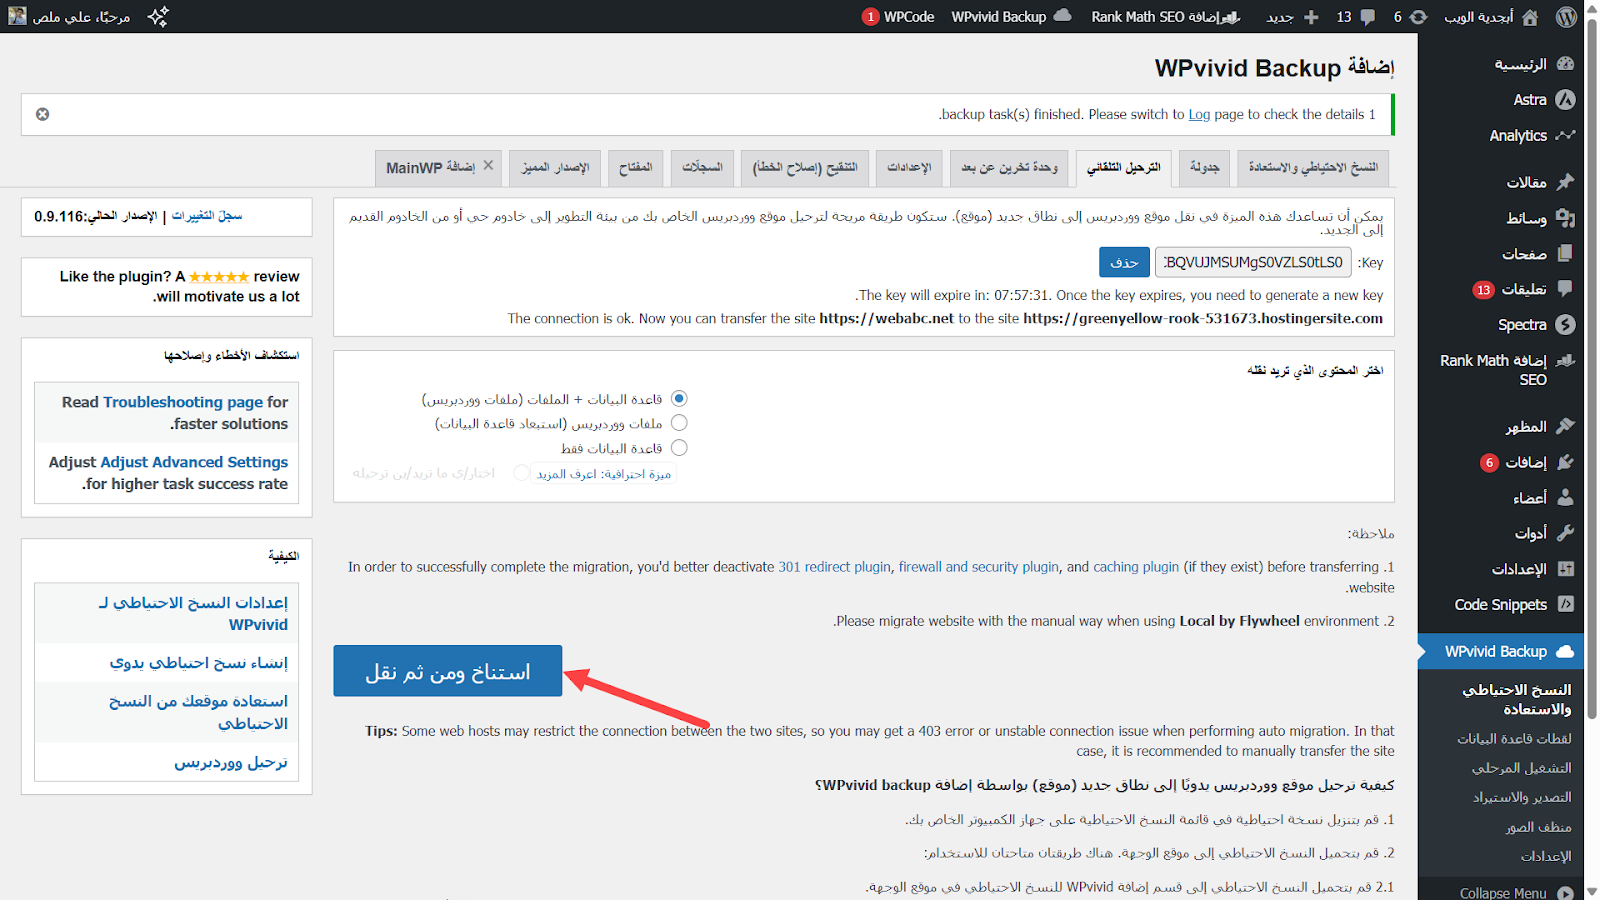
Task: Open the Log link in the notice
Action: tap(1199, 114)
